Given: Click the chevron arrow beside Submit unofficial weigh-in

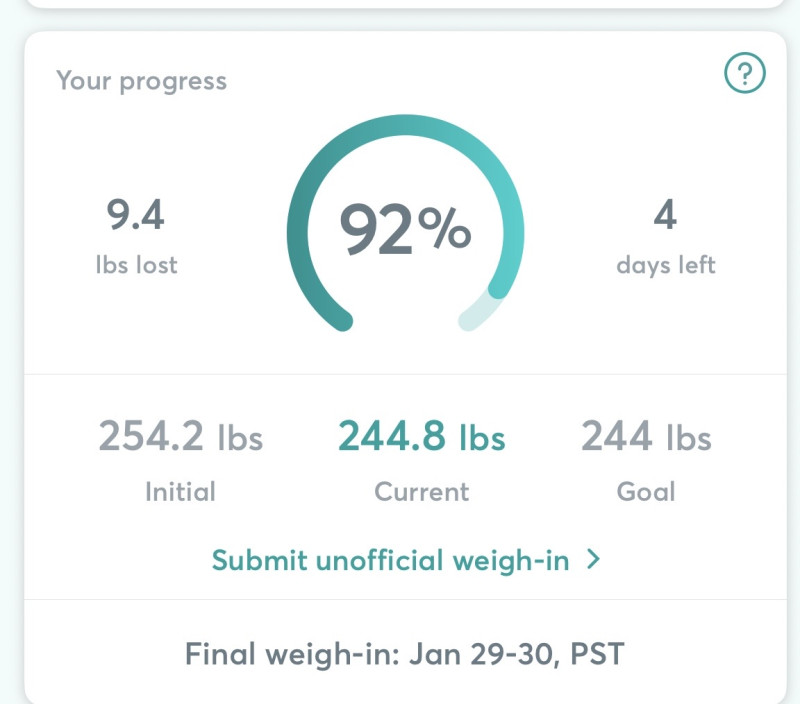Looking at the screenshot, I should [x=593, y=559].
